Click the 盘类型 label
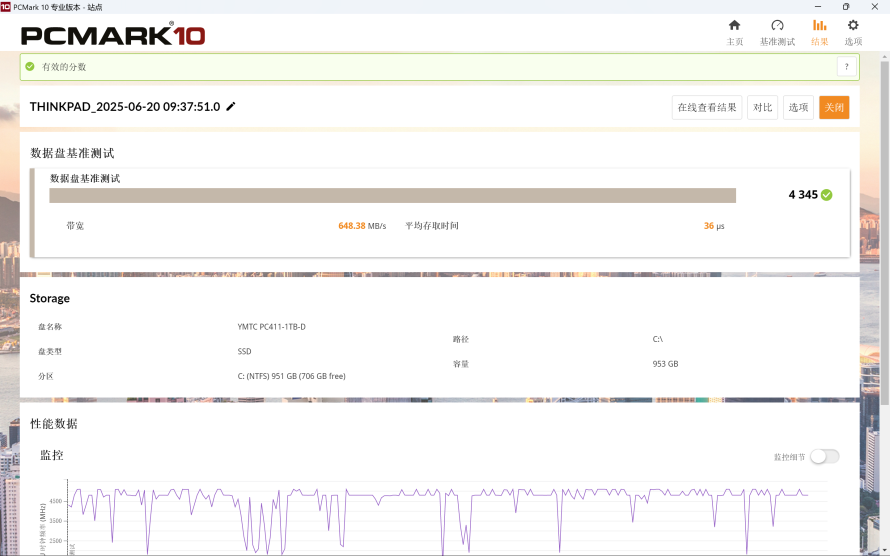This screenshot has height=556, width=890. pos(50,352)
